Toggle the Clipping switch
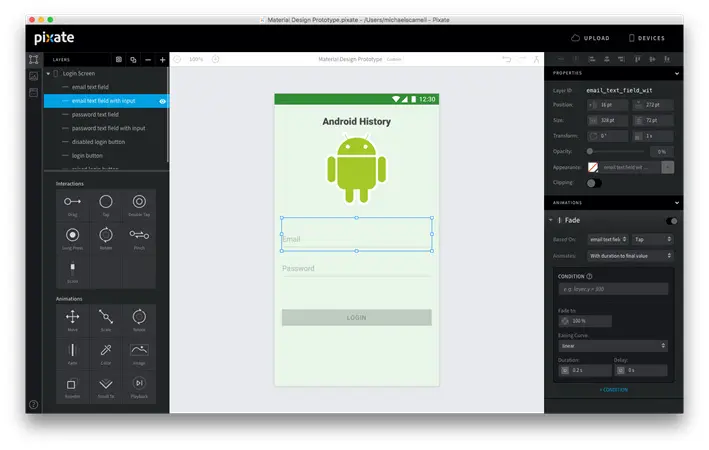The height and width of the screenshot is (450, 709). pyautogui.click(x=594, y=183)
